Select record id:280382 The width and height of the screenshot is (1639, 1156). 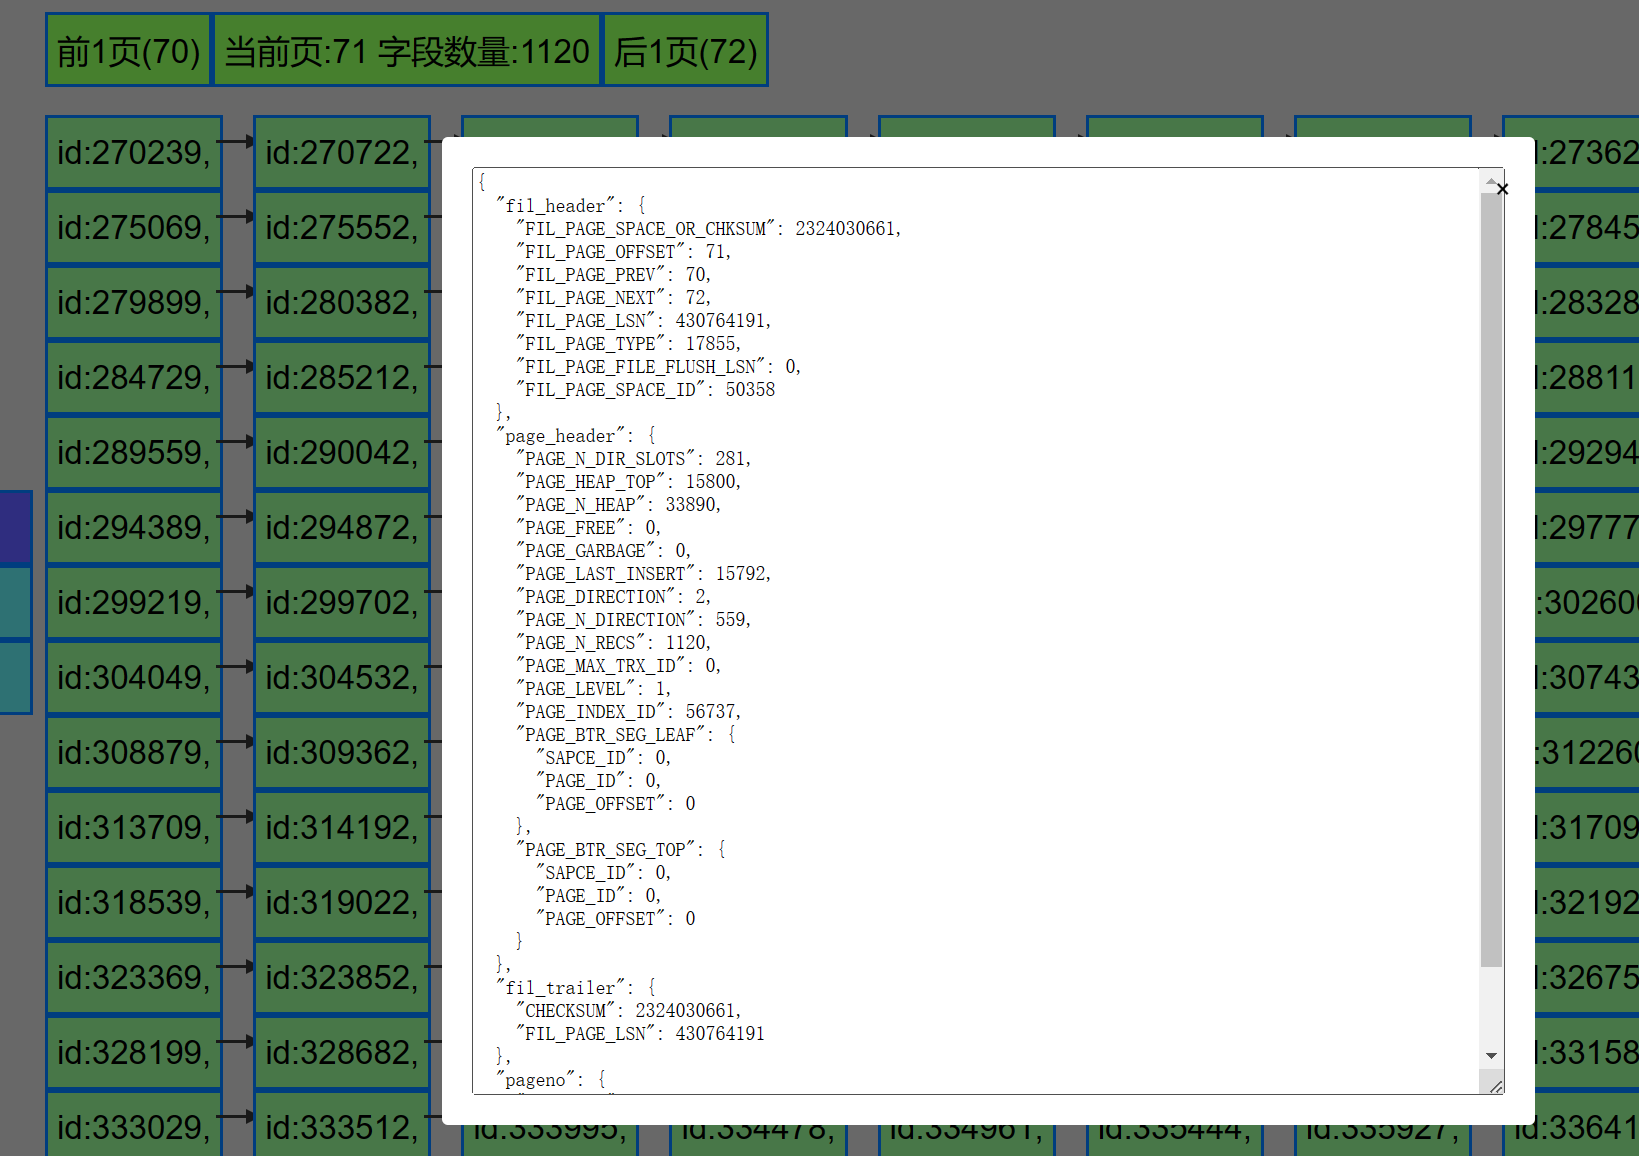point(342,302)
